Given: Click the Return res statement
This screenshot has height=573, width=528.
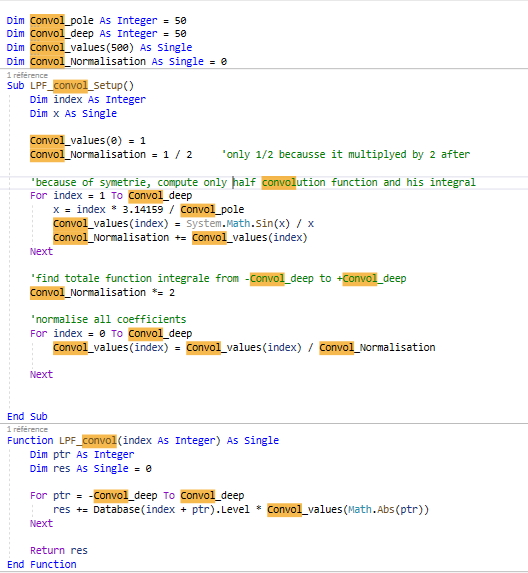Looking at the screenshot, I should point(59,550).
